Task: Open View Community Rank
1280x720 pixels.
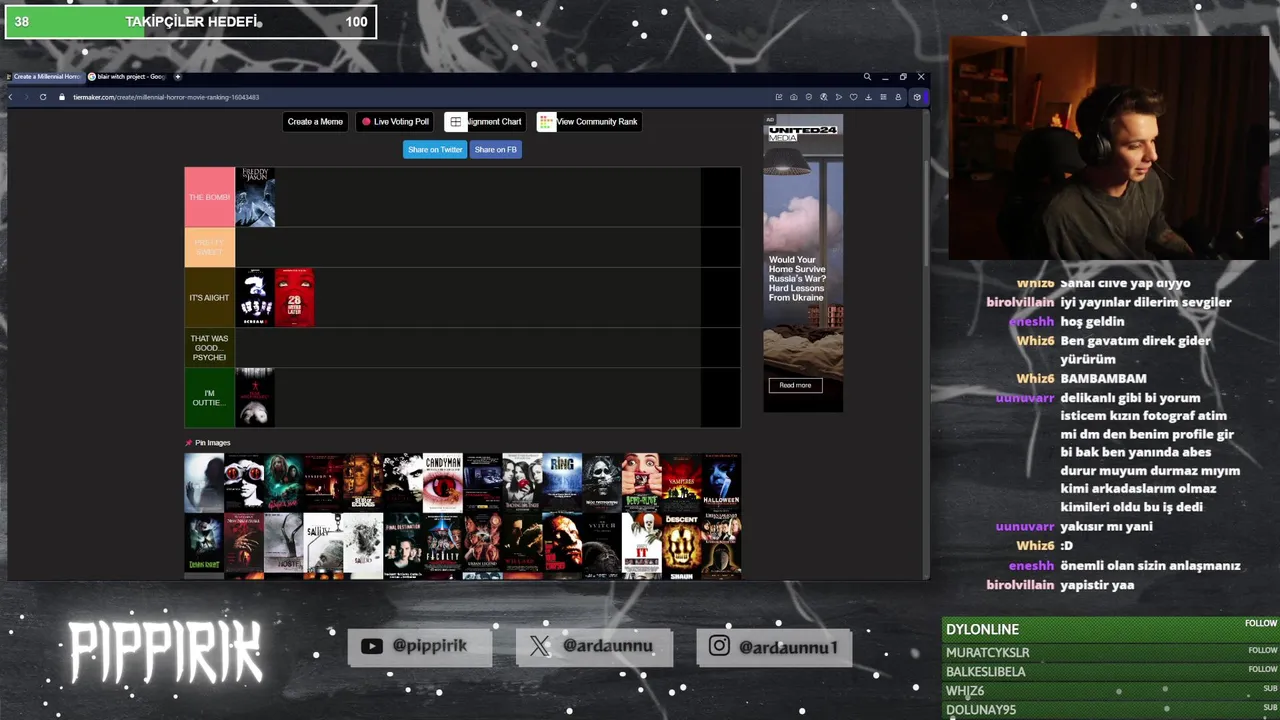Action: [589, 122]
